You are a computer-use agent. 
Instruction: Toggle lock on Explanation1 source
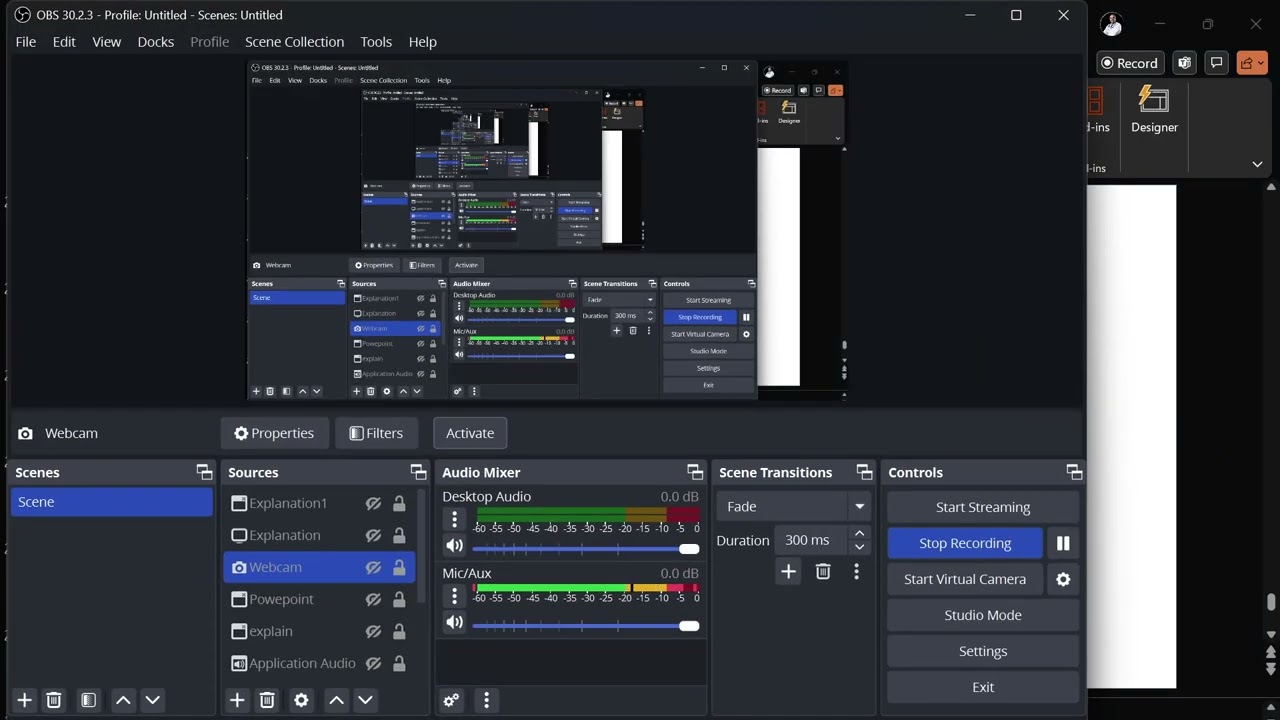tap(399, 503)
